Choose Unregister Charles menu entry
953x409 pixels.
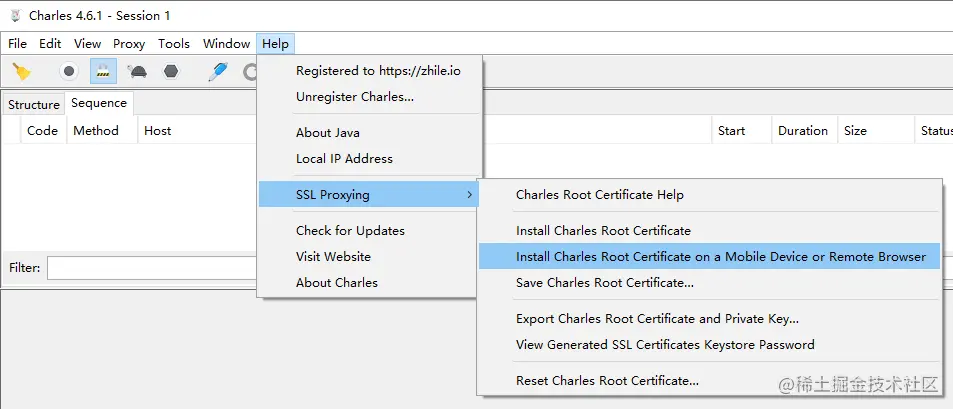coord(354,96)
